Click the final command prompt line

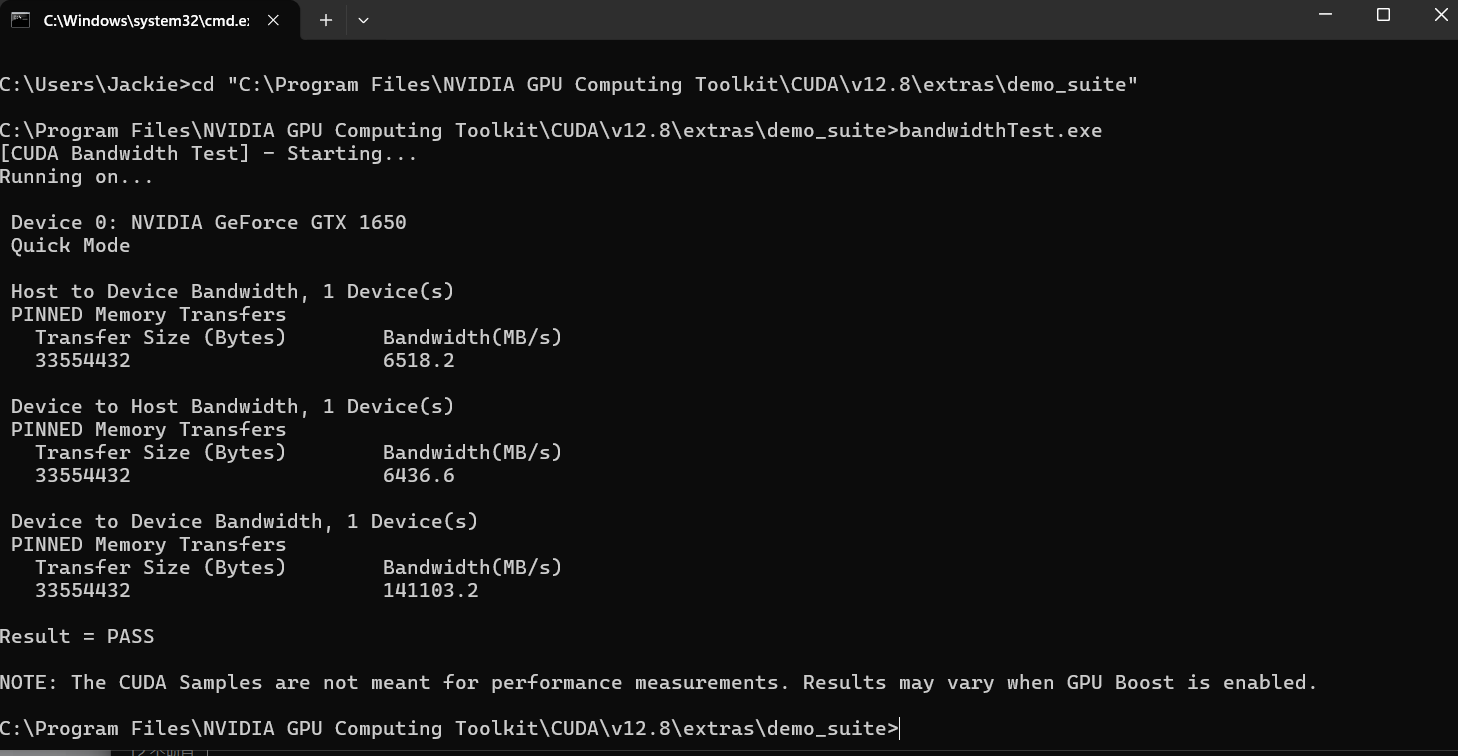(x=449, y=729)
